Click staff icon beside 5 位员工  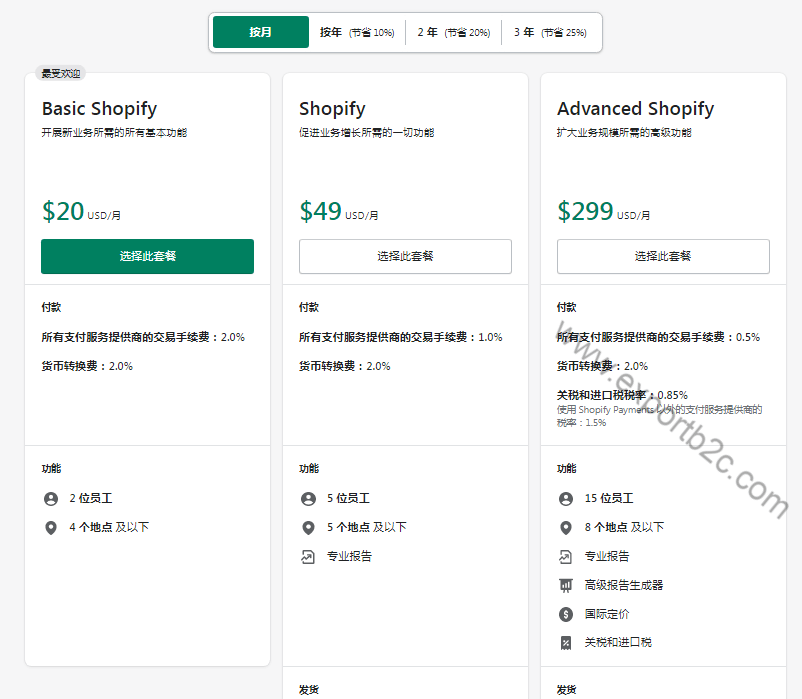[308, 499]
